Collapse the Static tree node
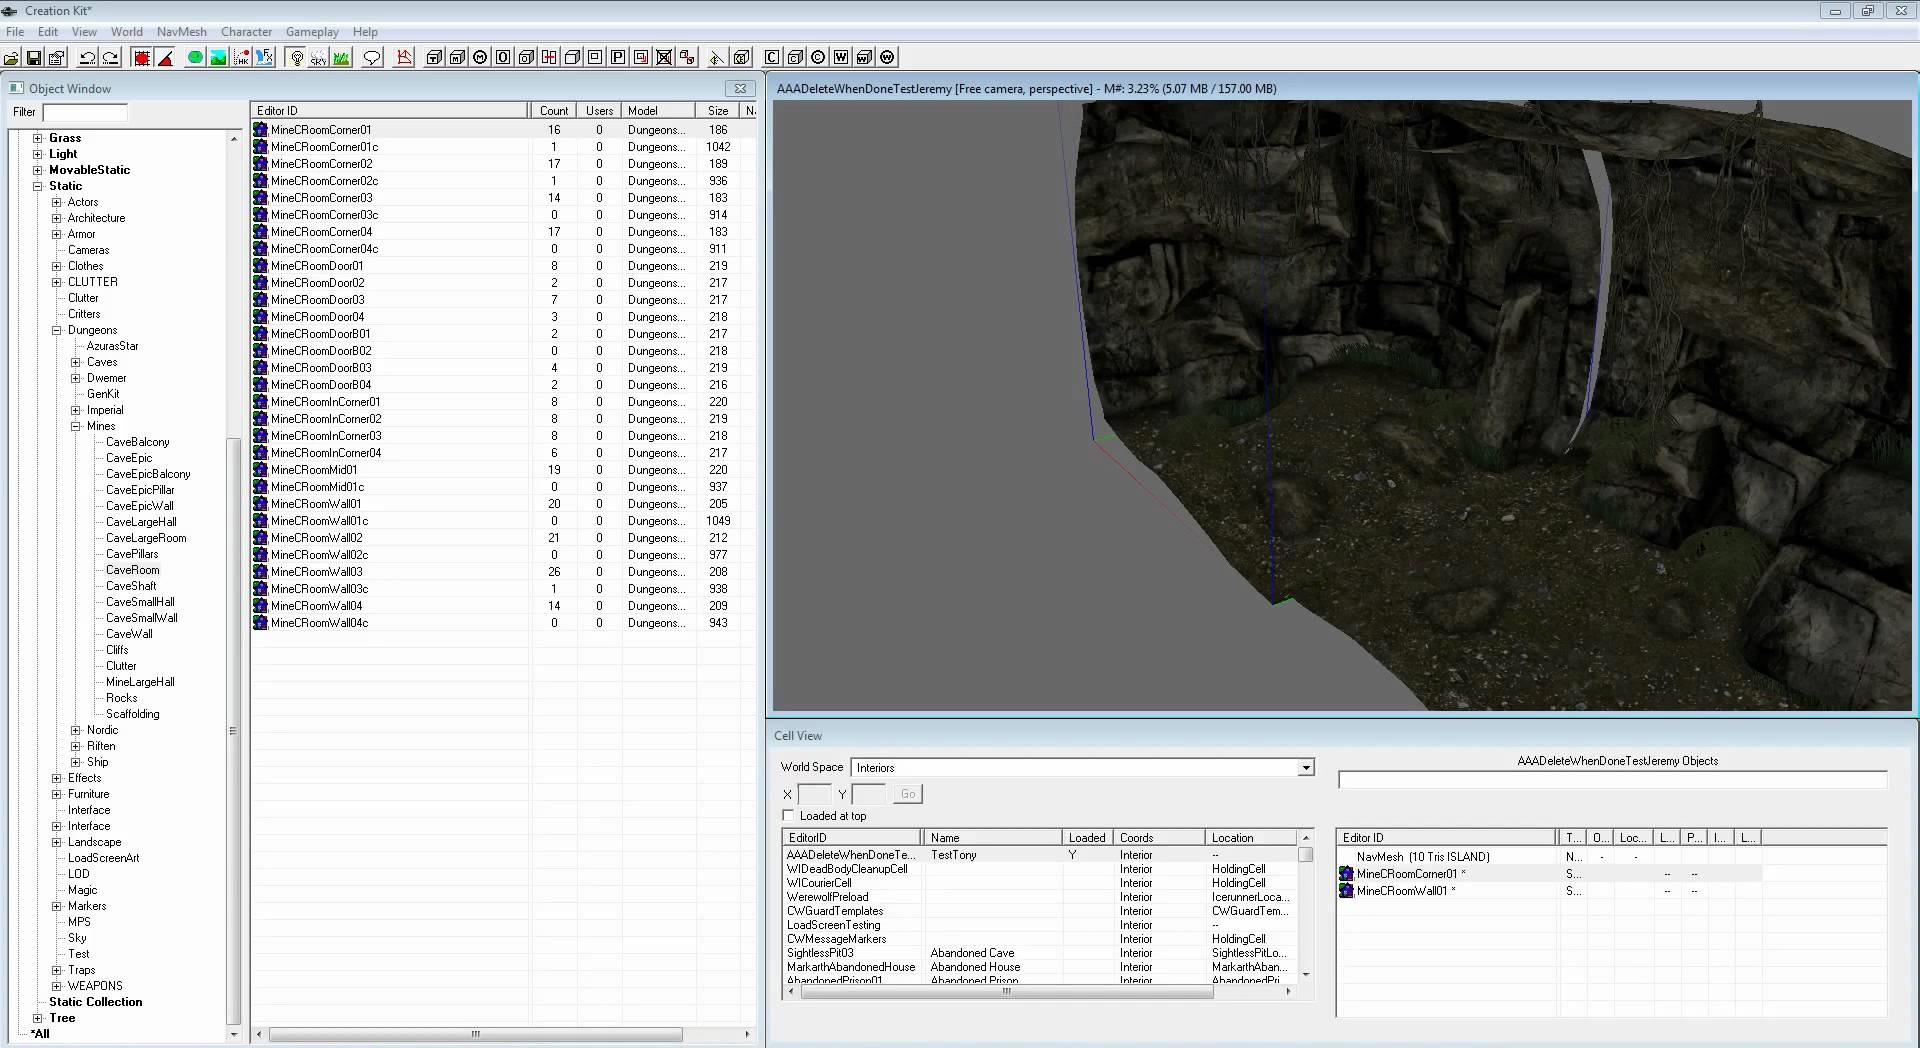The height and width of the screenshot is (1048, 1920). [38, 186]
